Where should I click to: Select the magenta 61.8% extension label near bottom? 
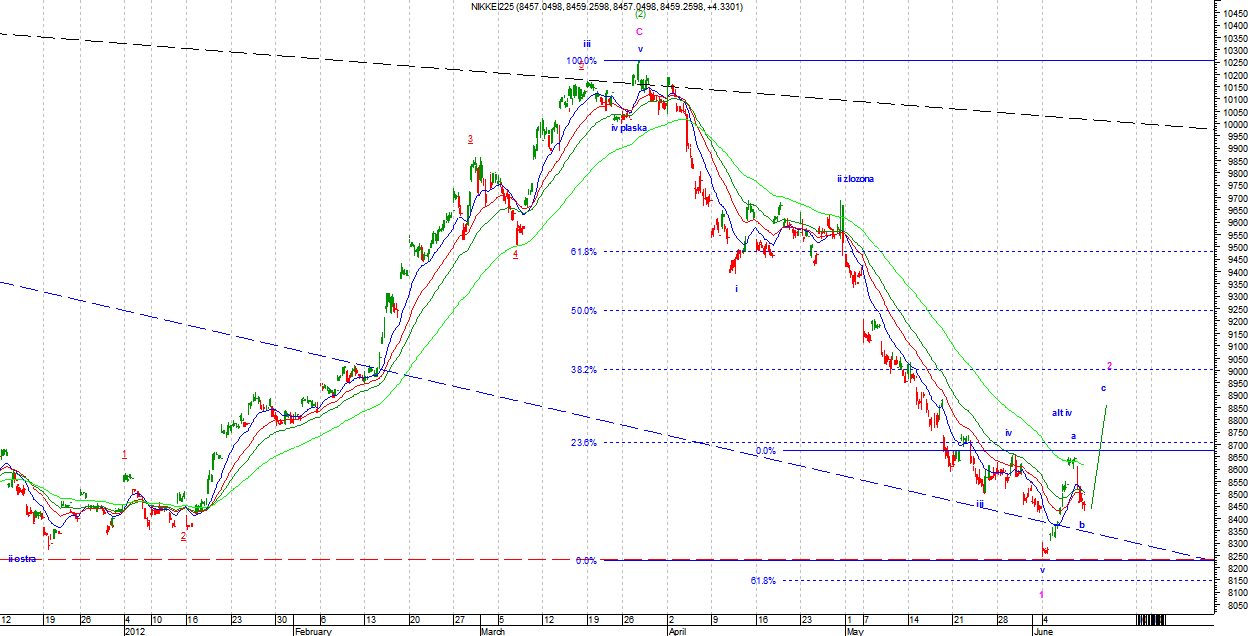coord(764,580)
